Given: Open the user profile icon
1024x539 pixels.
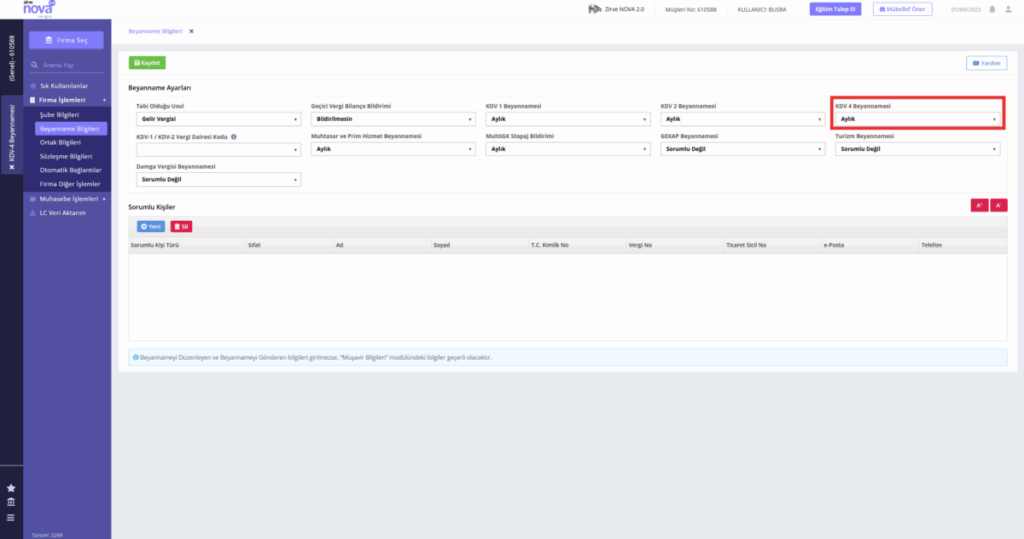Looking at the screenshot, I should pyautogui.click(x=1008, y=9).
